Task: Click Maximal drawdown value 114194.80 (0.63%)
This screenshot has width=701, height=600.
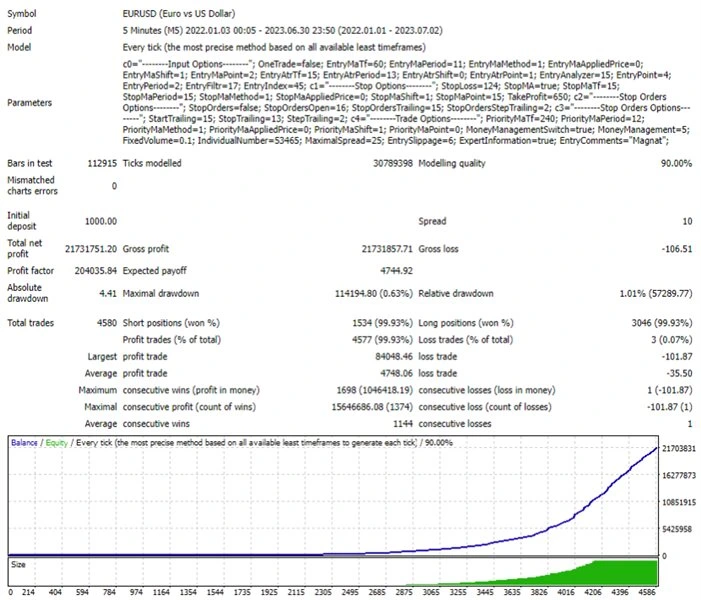Action: pos(374,294)
